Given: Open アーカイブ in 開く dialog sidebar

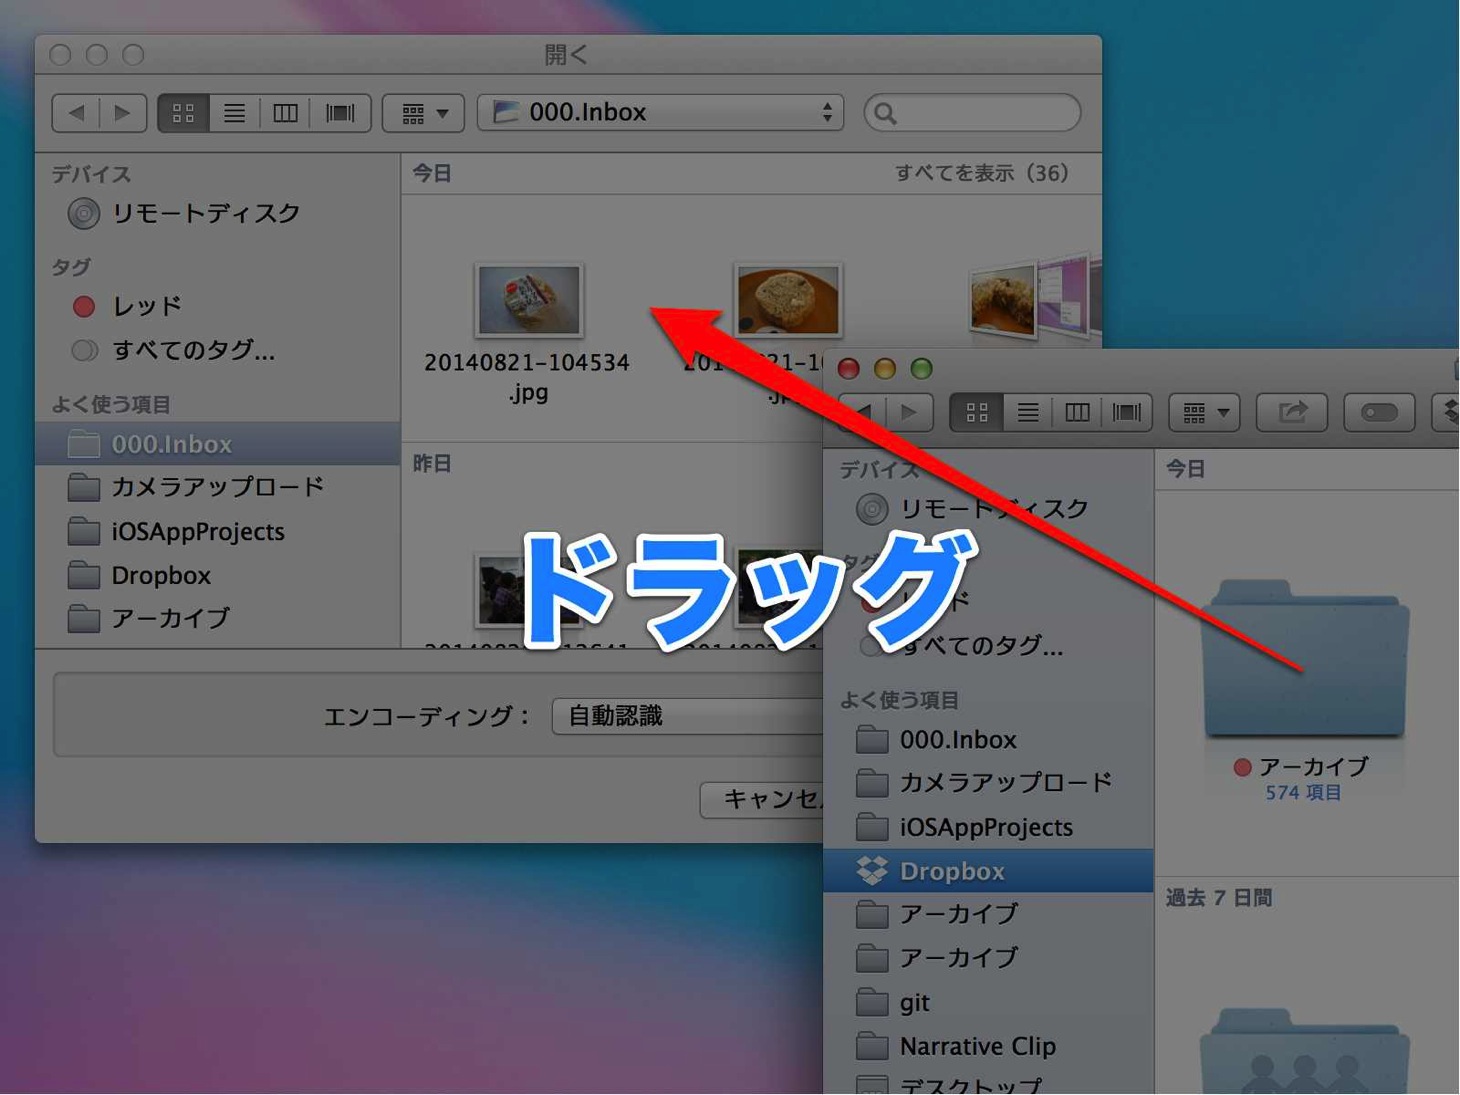Looking at the screenshot, I should [x=217, y=618].
